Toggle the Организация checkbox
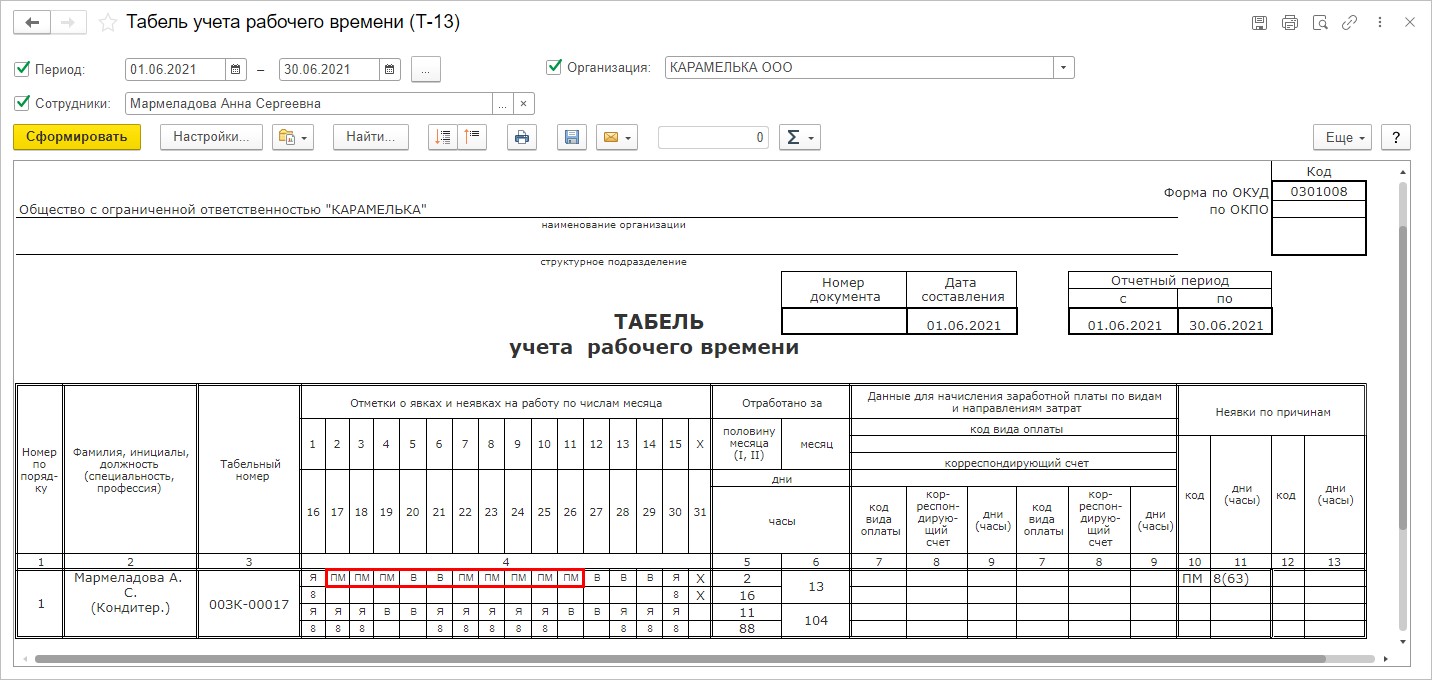This screenshot has height=680, width=1432. [554, 67]
